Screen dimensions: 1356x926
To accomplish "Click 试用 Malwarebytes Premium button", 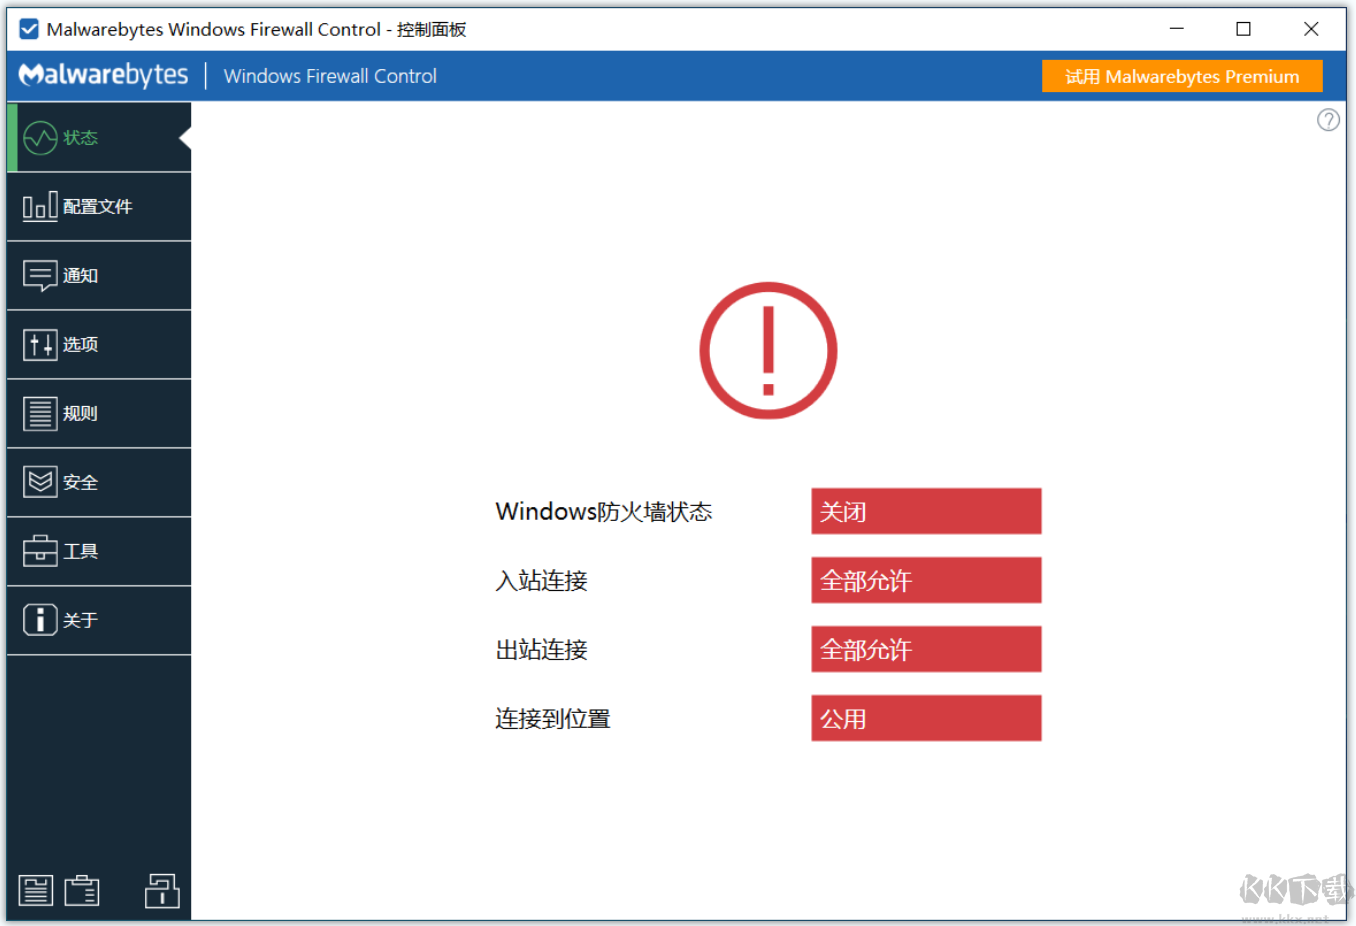I will click(1181, 76).
